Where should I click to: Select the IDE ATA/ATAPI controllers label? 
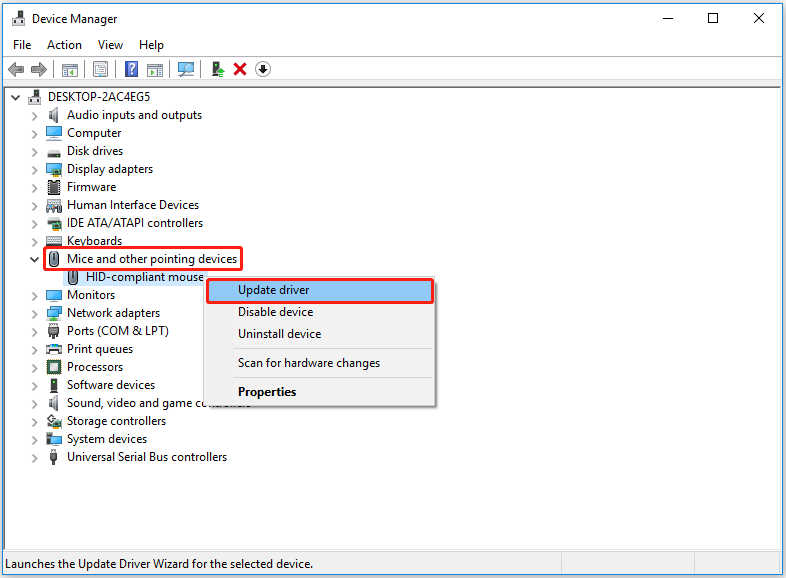click(135, 223)
